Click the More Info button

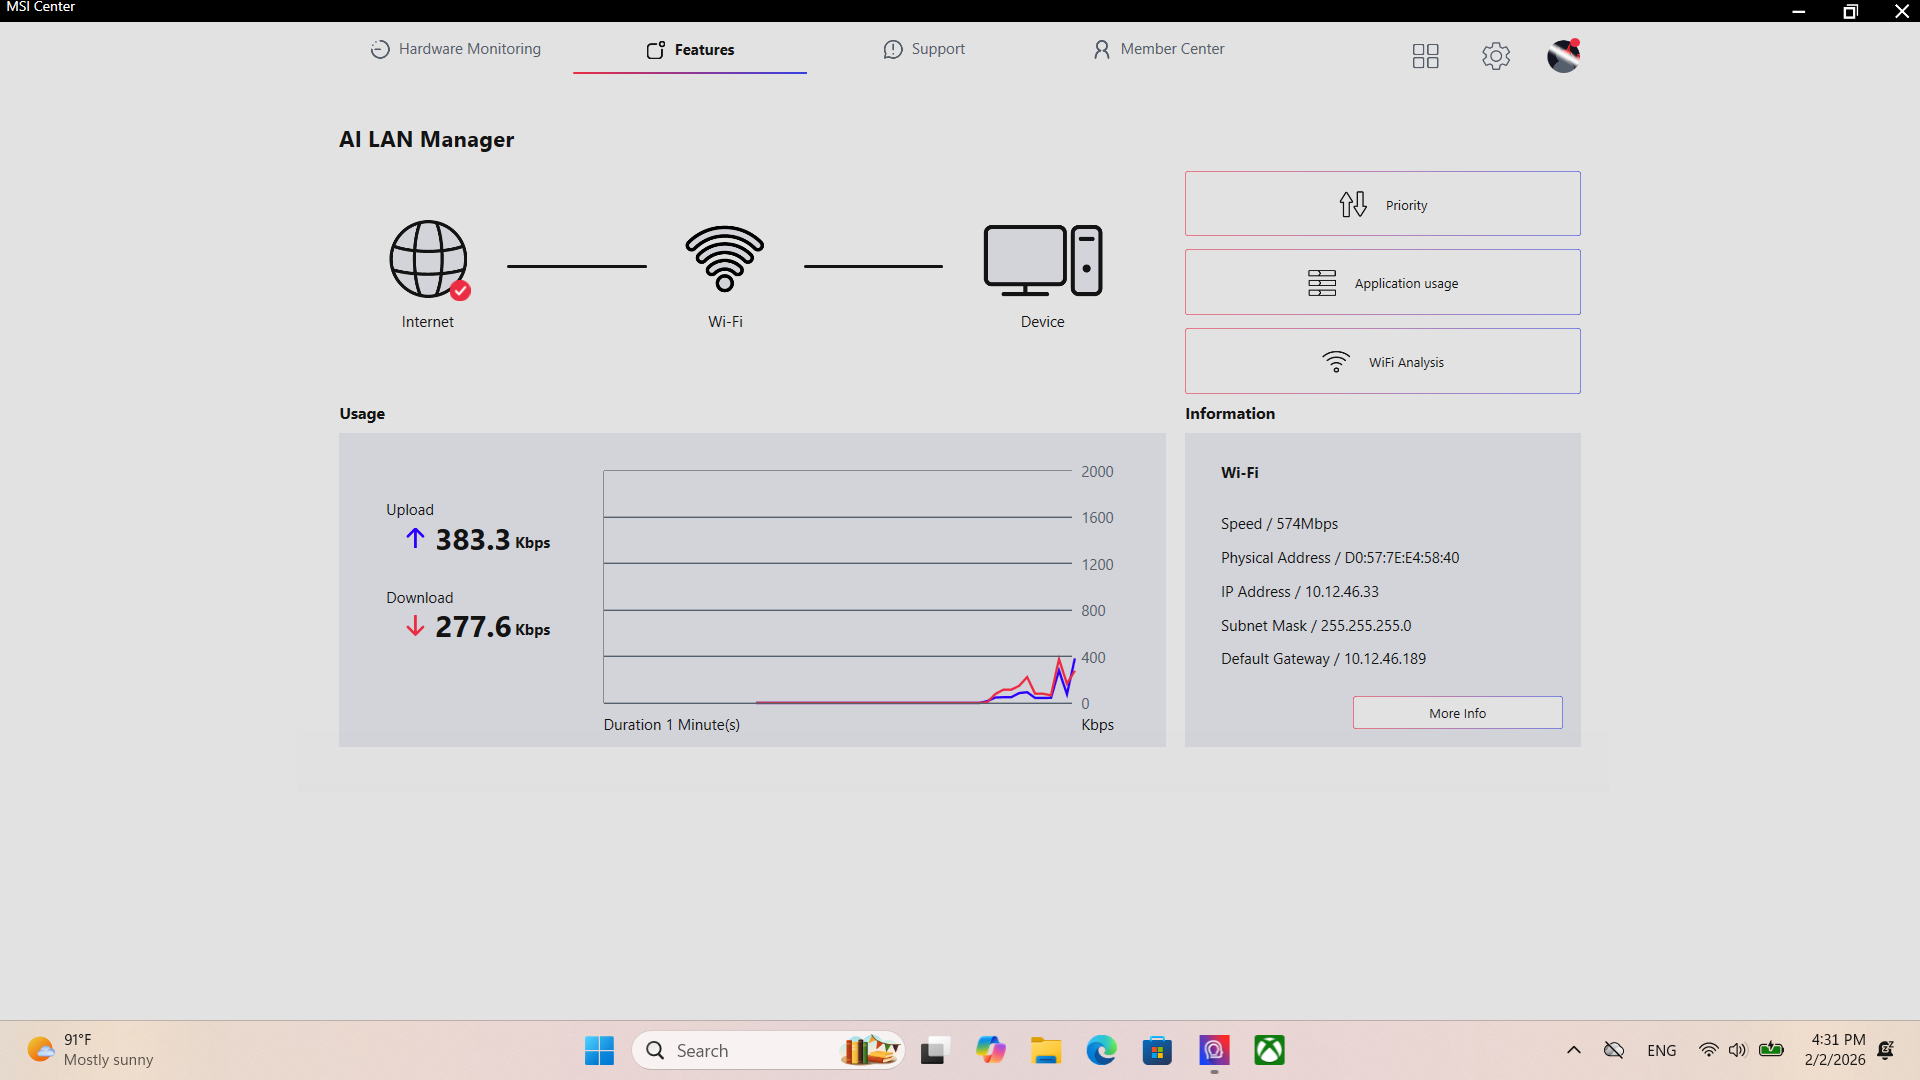1457,713
